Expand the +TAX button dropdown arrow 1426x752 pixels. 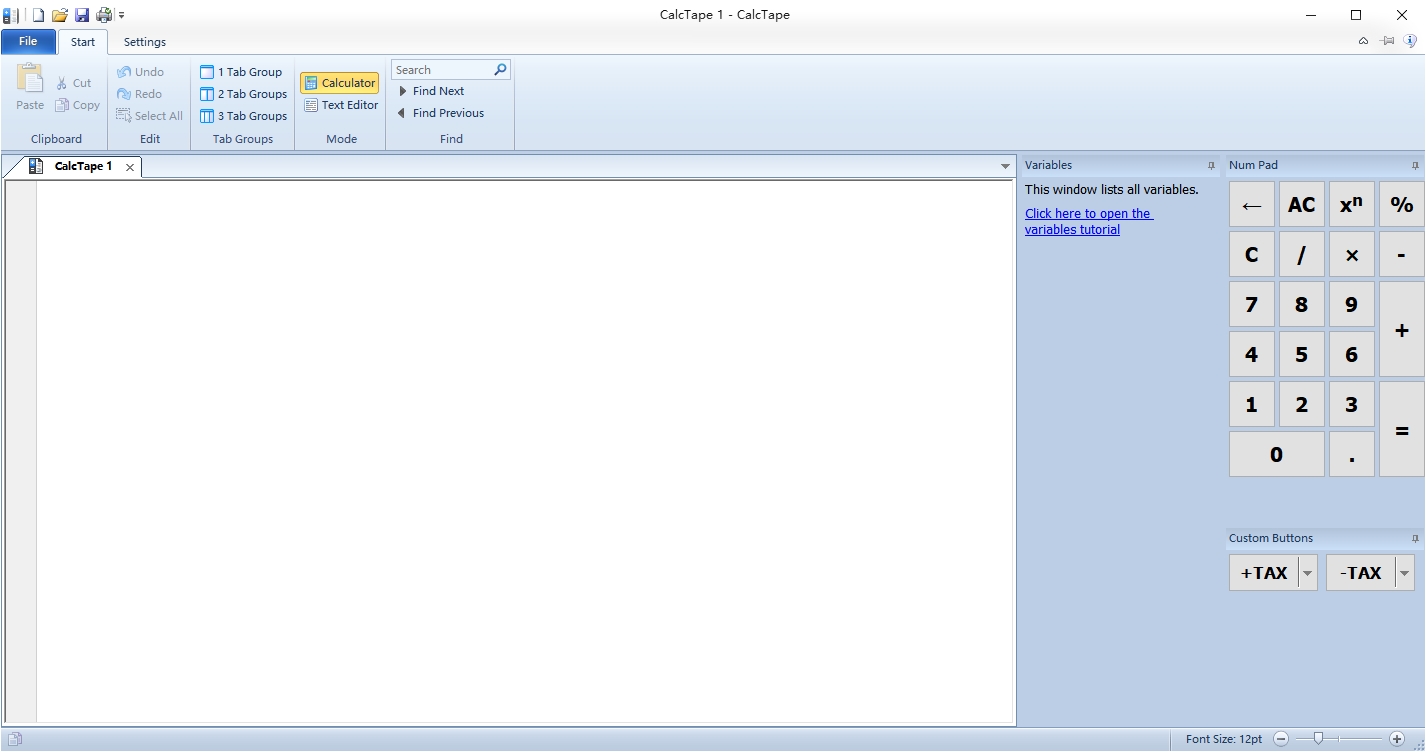click(1307, 573)
